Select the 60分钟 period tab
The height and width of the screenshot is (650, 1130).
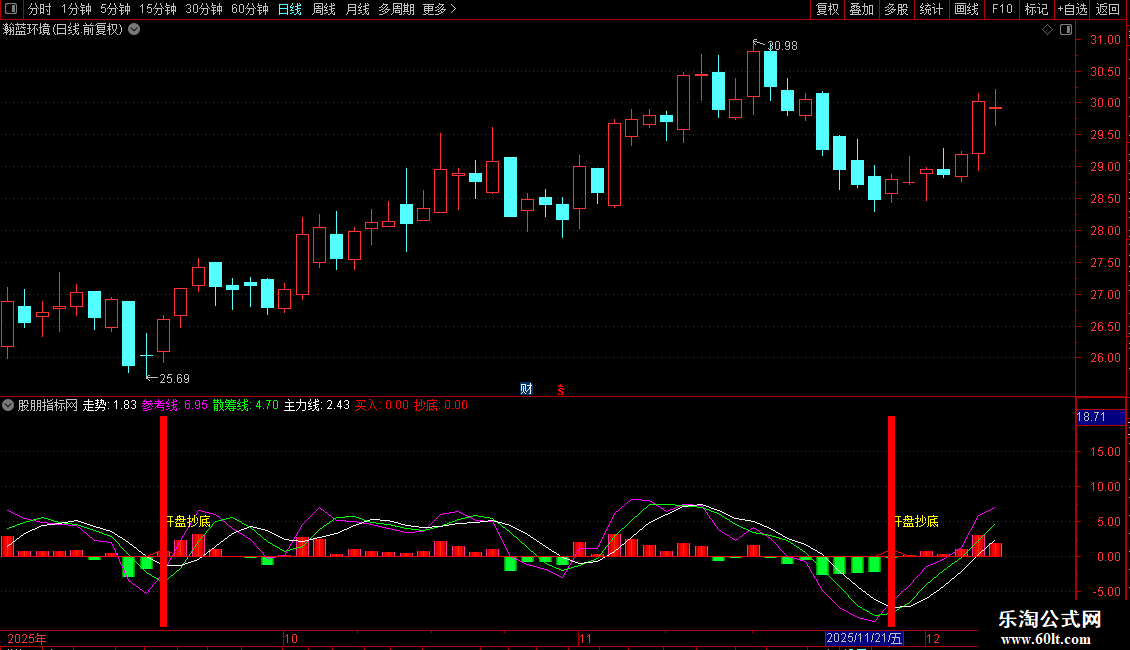click(250, 9)
